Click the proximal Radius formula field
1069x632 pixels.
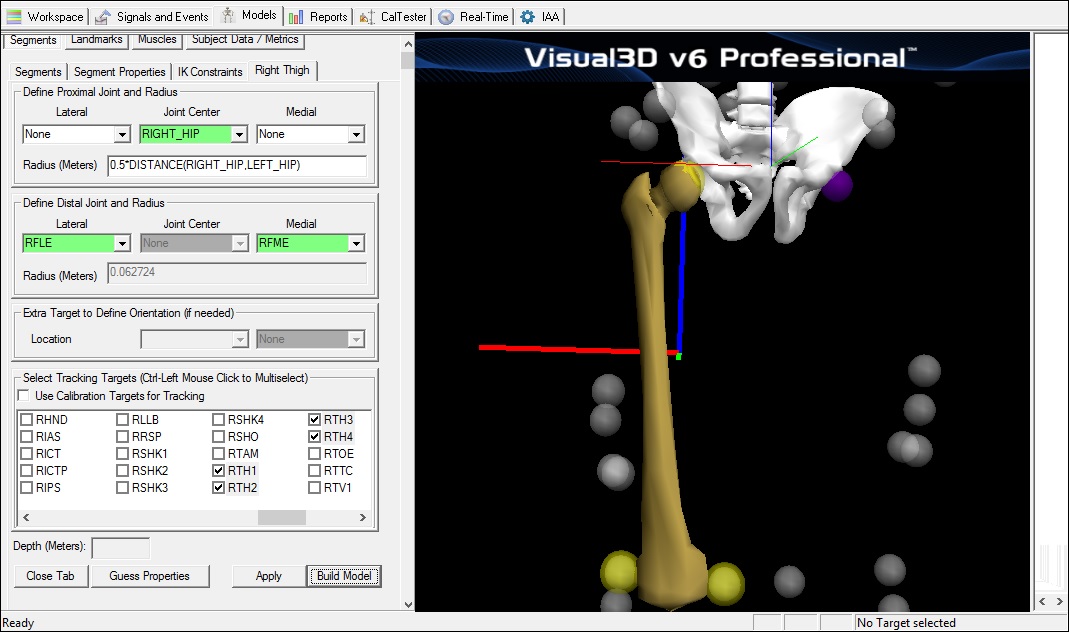coord(236,165)
